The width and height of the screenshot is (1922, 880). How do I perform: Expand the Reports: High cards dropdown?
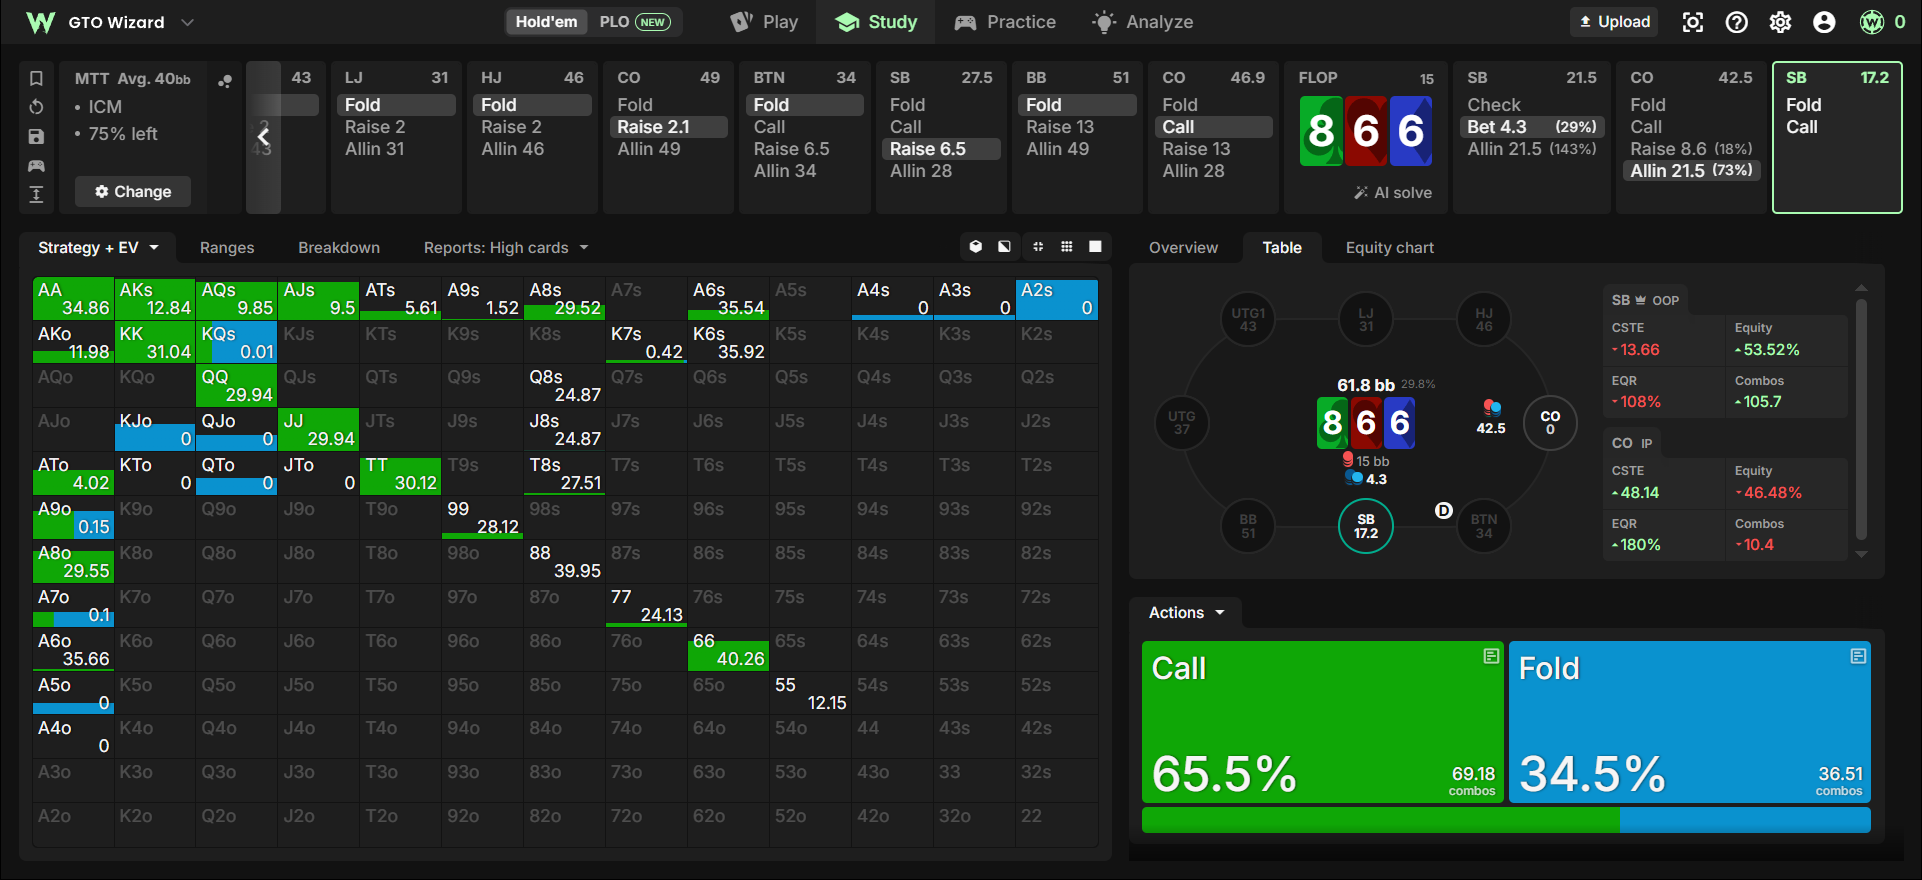click(x=506, y=248)
